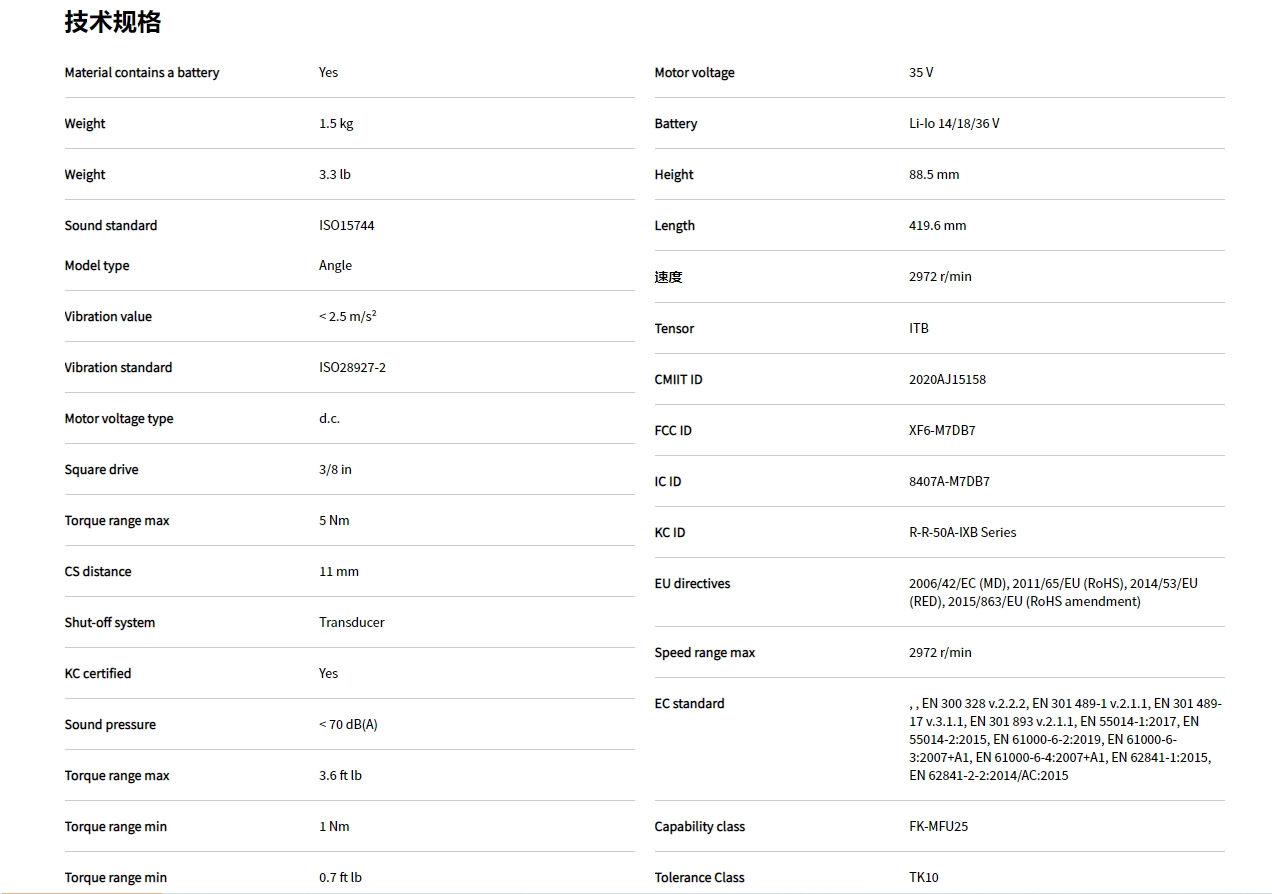Click the Sound pressure value < 70 dB(A)
The height and width of the screenshot is (894, 1272).
click(348, 724)
